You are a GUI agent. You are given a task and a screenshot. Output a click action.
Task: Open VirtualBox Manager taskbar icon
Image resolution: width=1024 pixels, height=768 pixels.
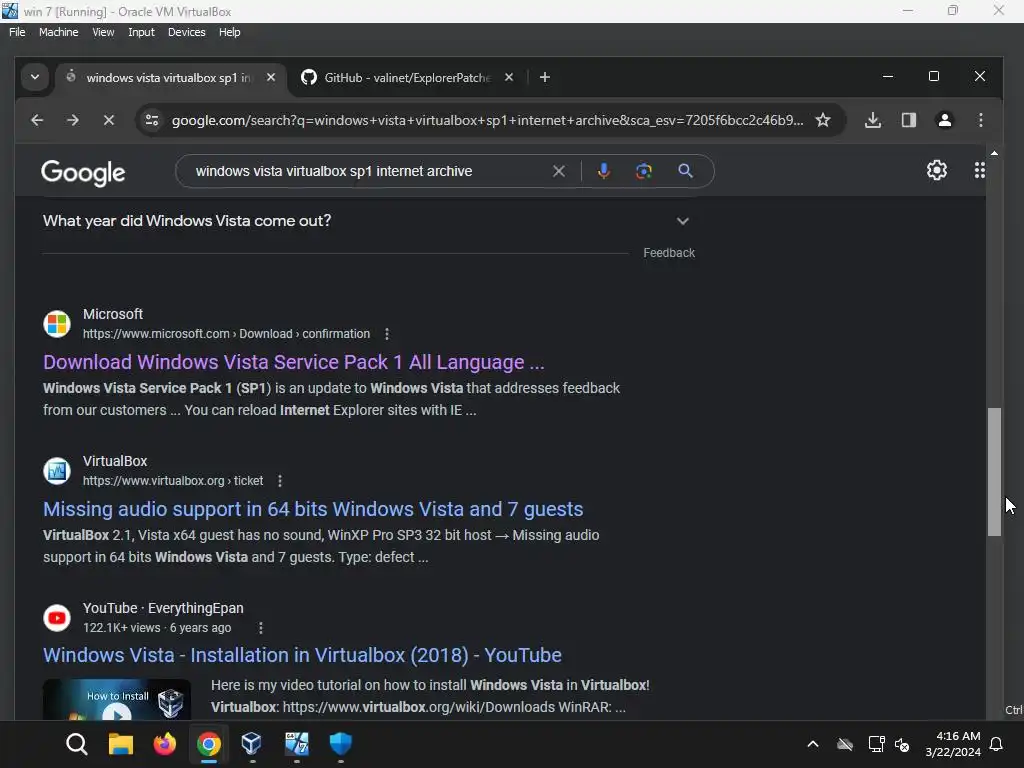click(252, 744)
